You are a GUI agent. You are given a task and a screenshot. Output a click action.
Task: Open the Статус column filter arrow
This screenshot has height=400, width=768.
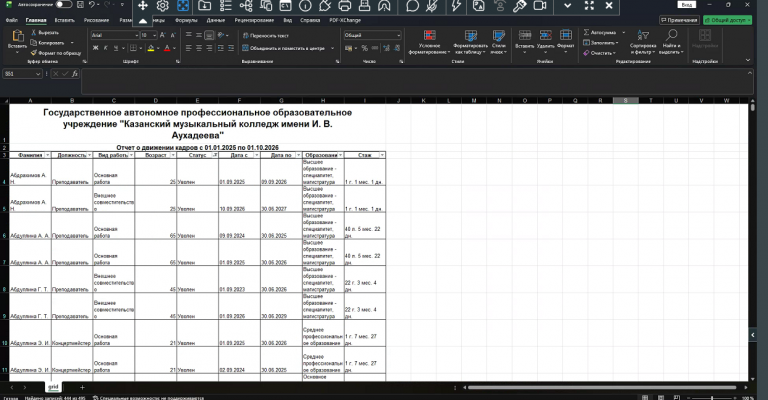[215, 155]
